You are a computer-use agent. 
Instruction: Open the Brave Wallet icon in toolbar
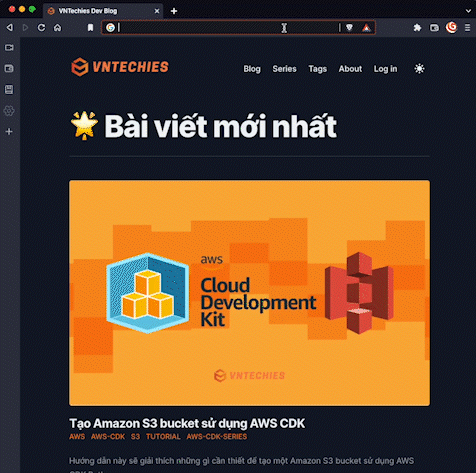click(434, 27)
